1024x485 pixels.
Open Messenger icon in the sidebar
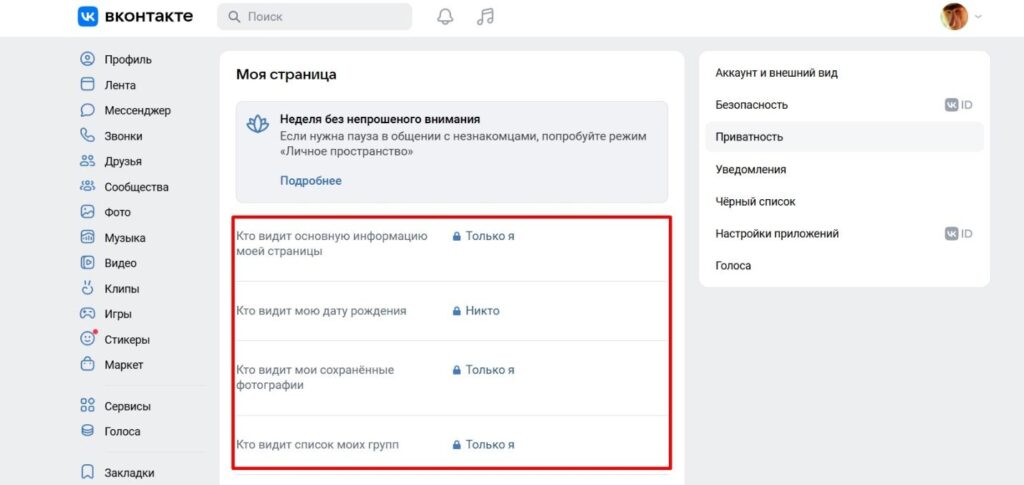tap(87, 110)
